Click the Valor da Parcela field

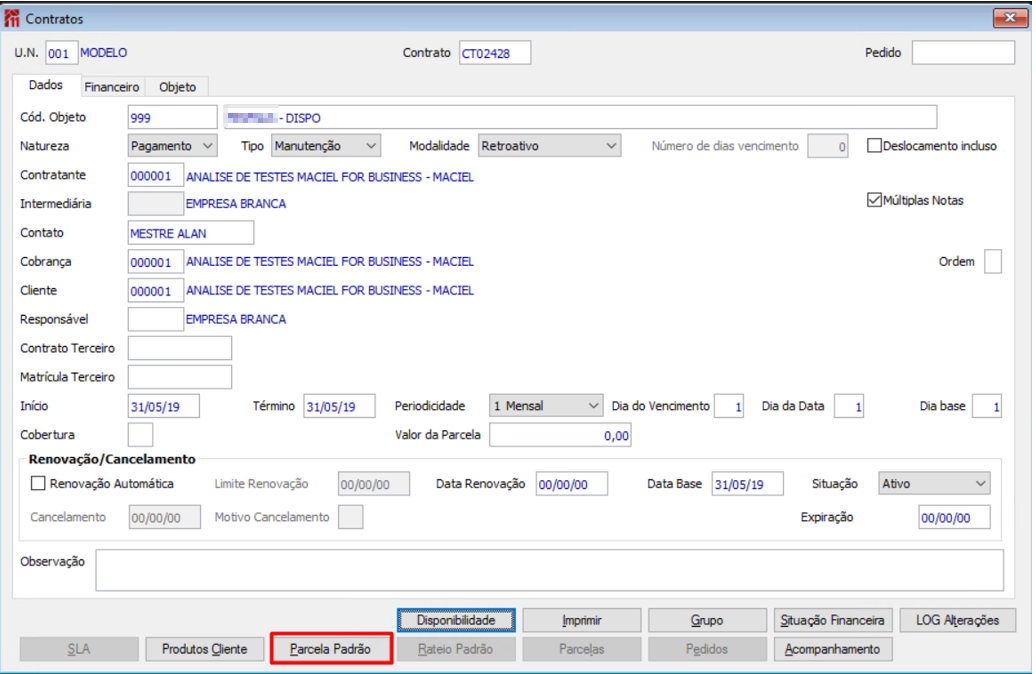click(x=560, y=435)
